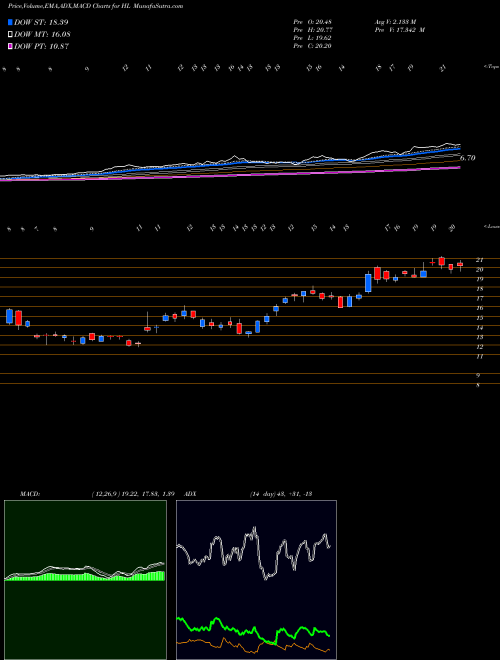Click price axis label 18
Screen dimensions: 500x660
pos(479,289)
